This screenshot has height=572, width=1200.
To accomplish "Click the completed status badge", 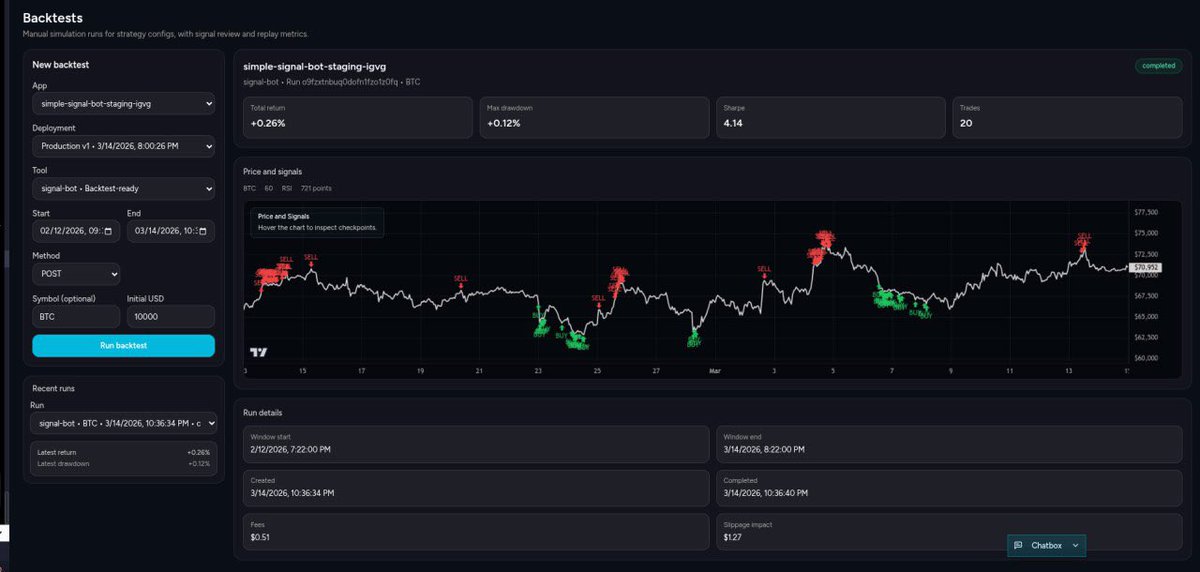I will tap(1158, 66).
